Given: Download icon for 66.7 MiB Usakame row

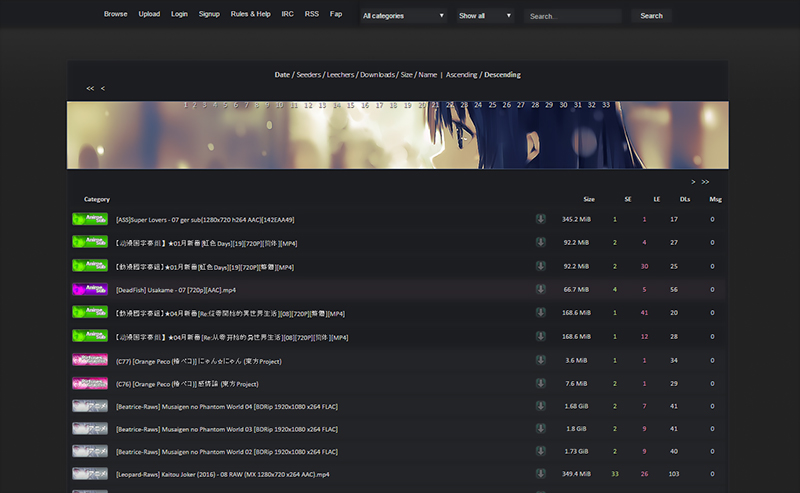Looking at the screenshot, I should pyautogui.click(x=540, y=289).
